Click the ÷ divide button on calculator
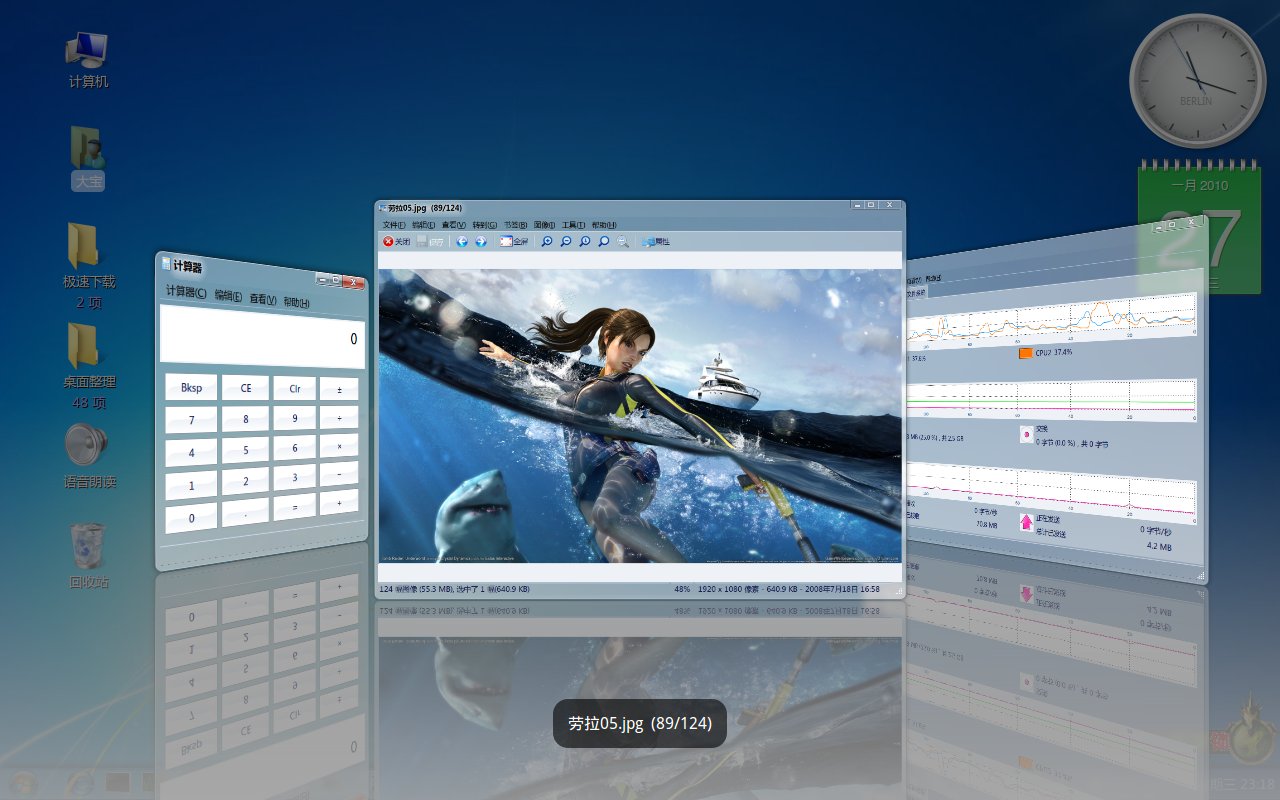1280x800 pixels. [339, 417]
